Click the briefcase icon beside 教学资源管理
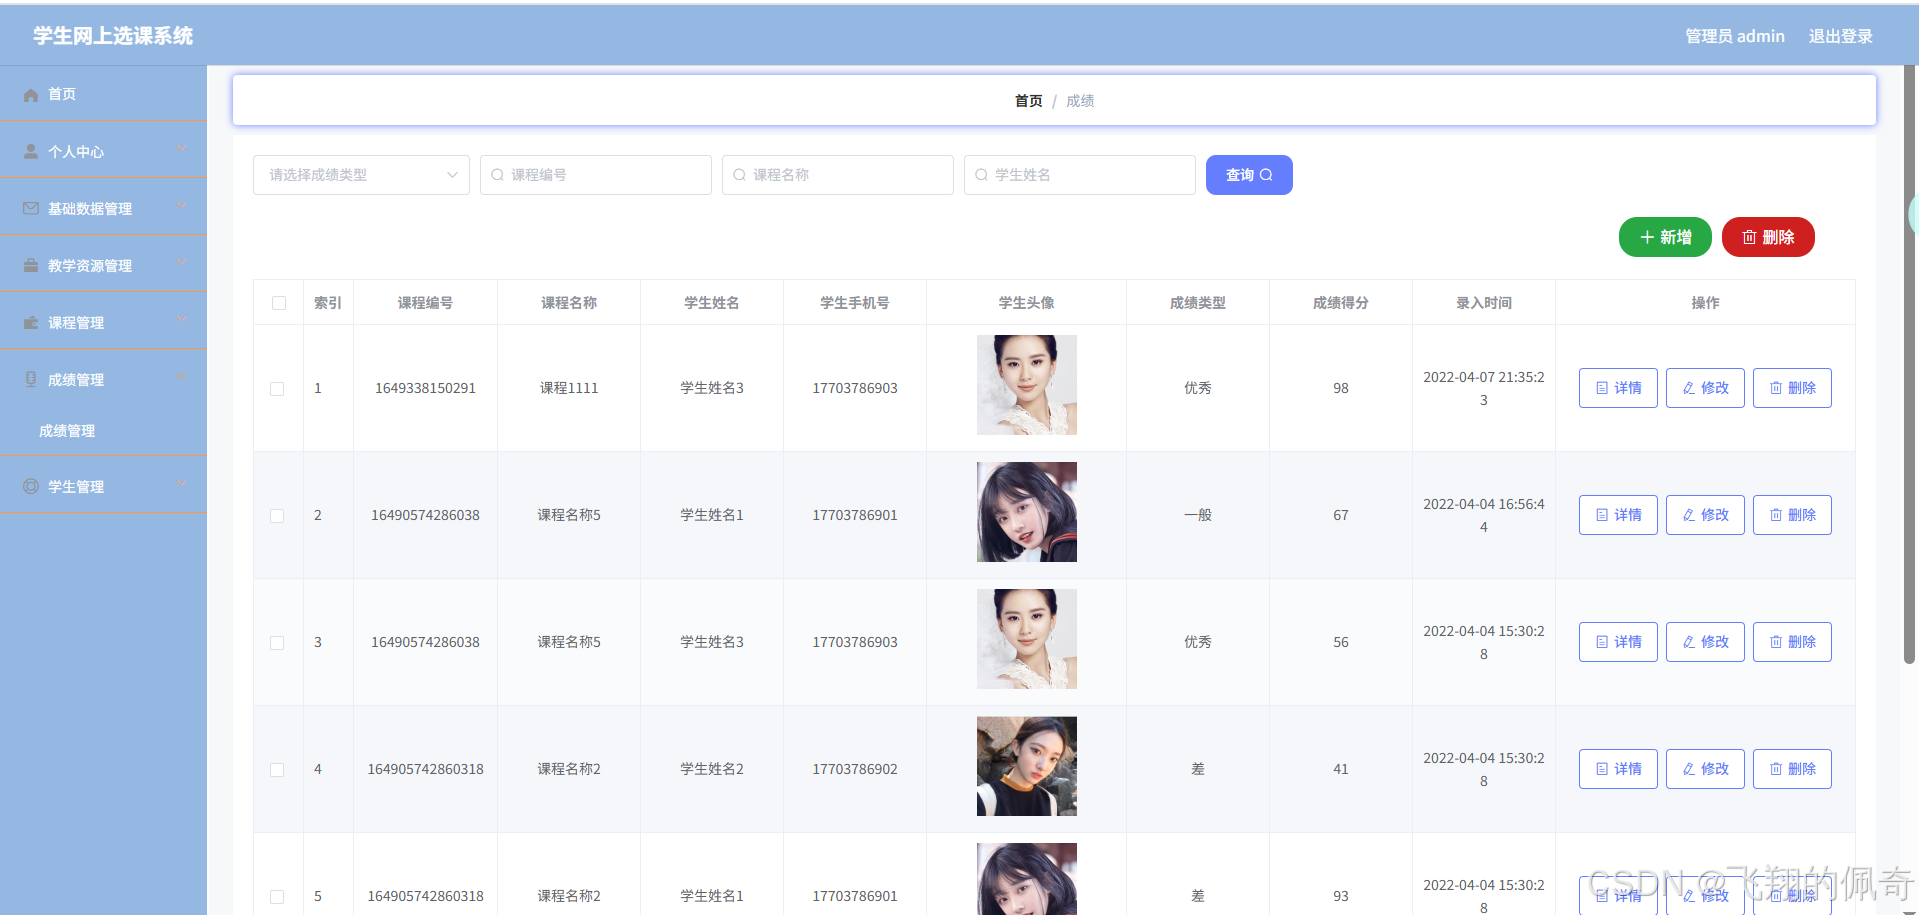The image size is (1919, 915). [31, 266]
